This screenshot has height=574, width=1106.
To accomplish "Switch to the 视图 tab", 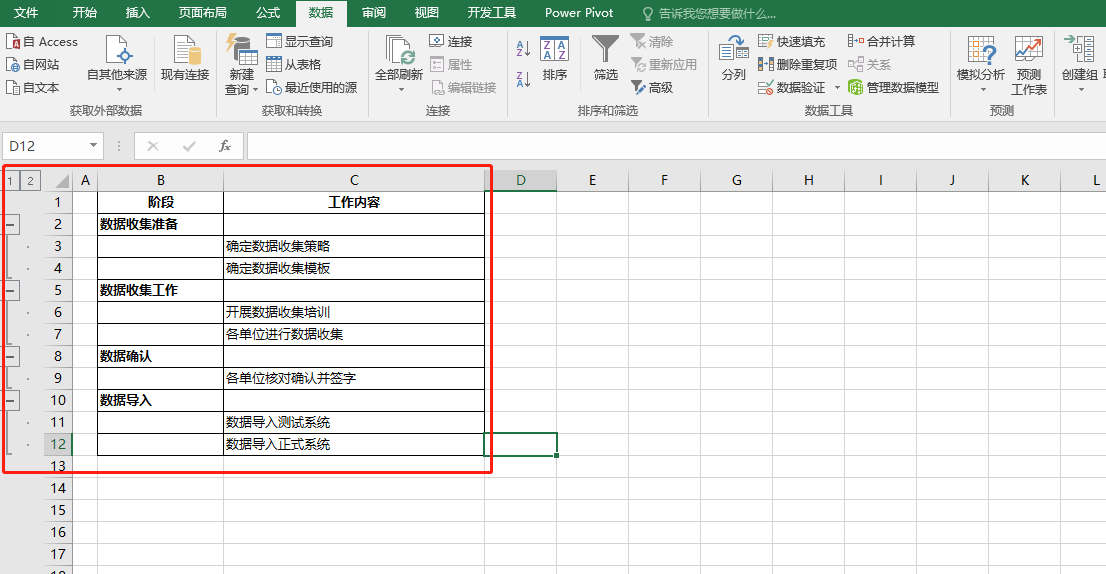I will click(x=427, y=13).
